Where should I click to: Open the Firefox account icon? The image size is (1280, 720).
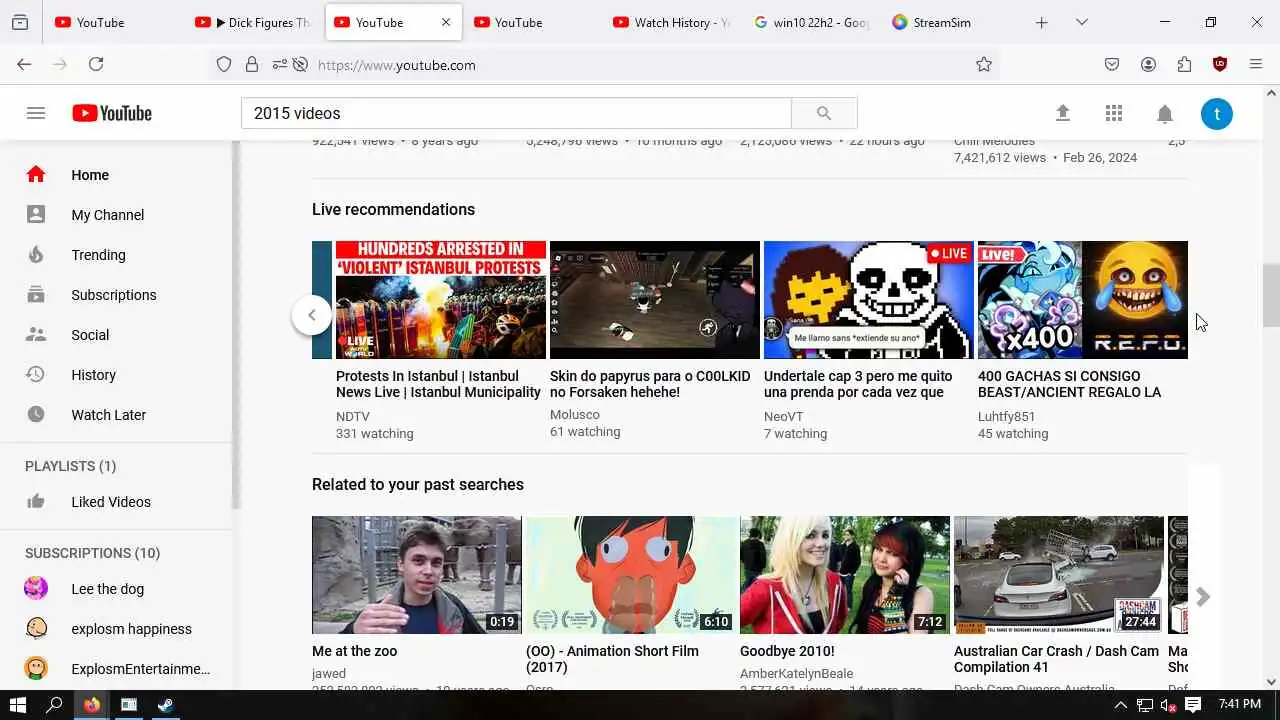(x=1148, y=64)
